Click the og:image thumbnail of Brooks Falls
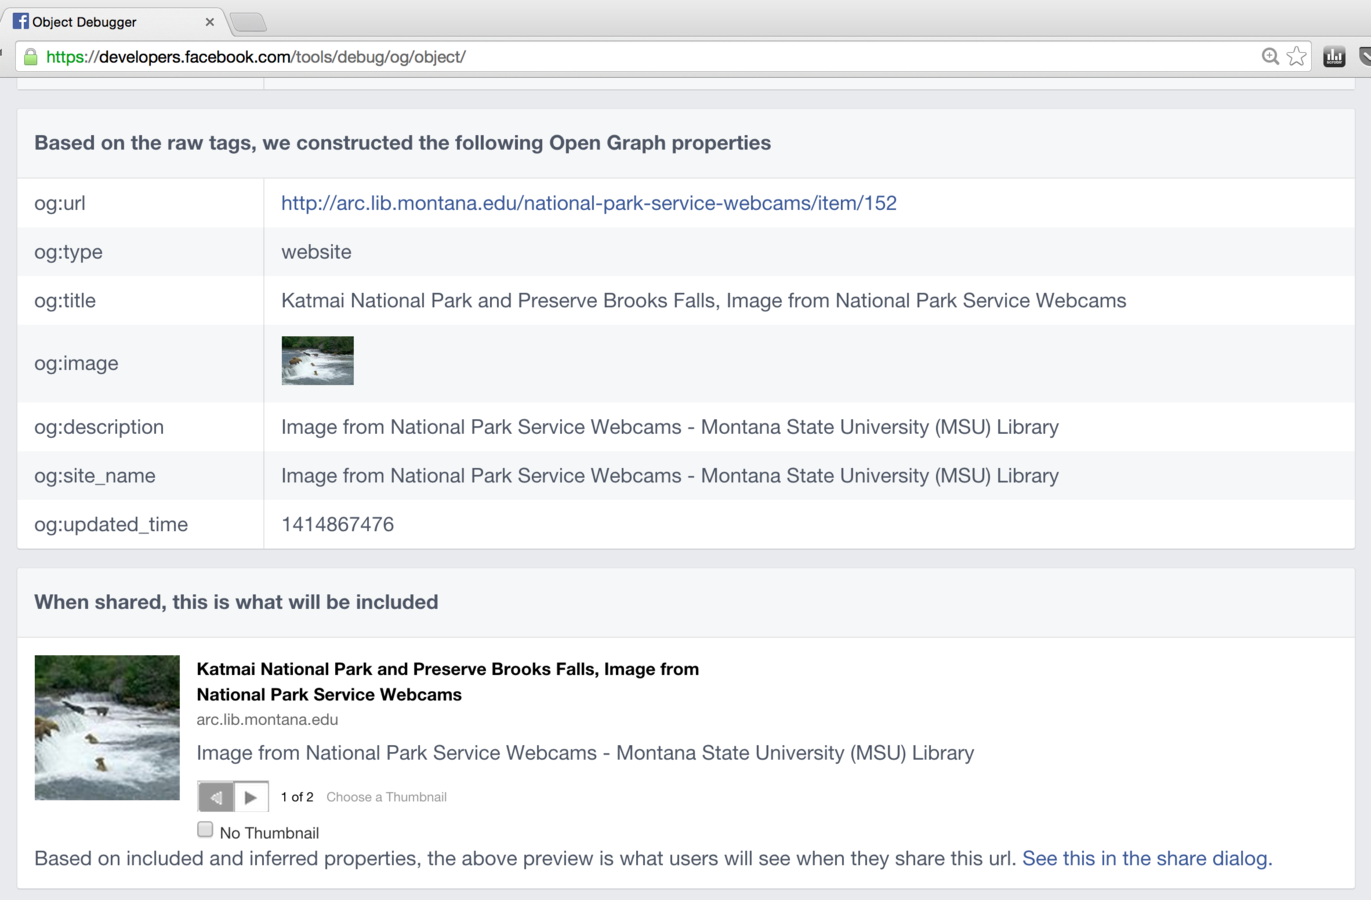1371x900 pixels. click(x=318, y=361)
